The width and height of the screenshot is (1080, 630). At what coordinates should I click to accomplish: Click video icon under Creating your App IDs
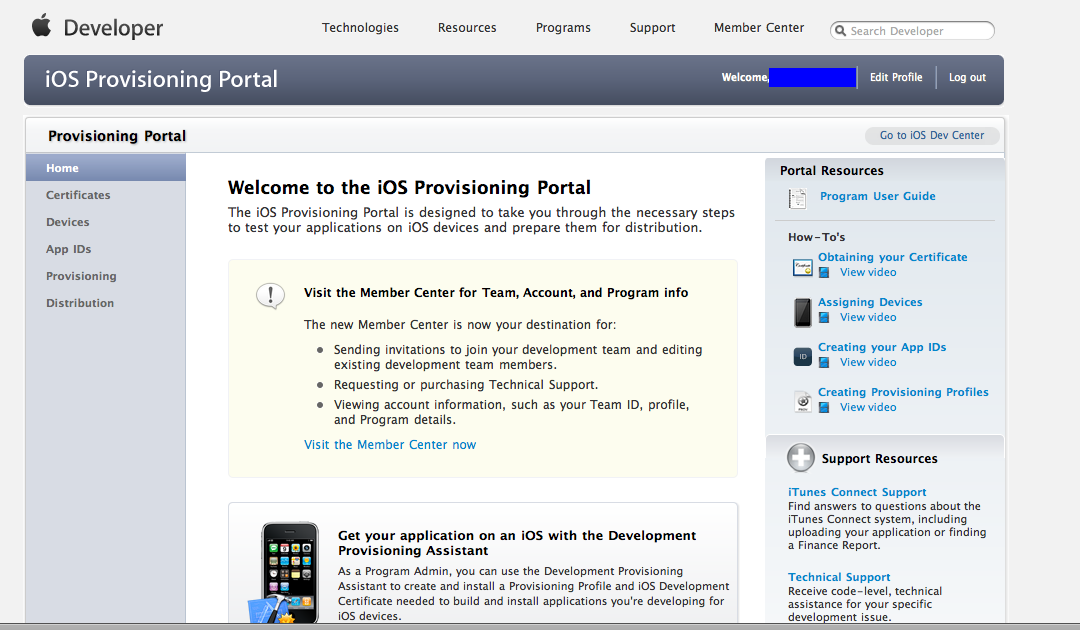coord(824,362)
